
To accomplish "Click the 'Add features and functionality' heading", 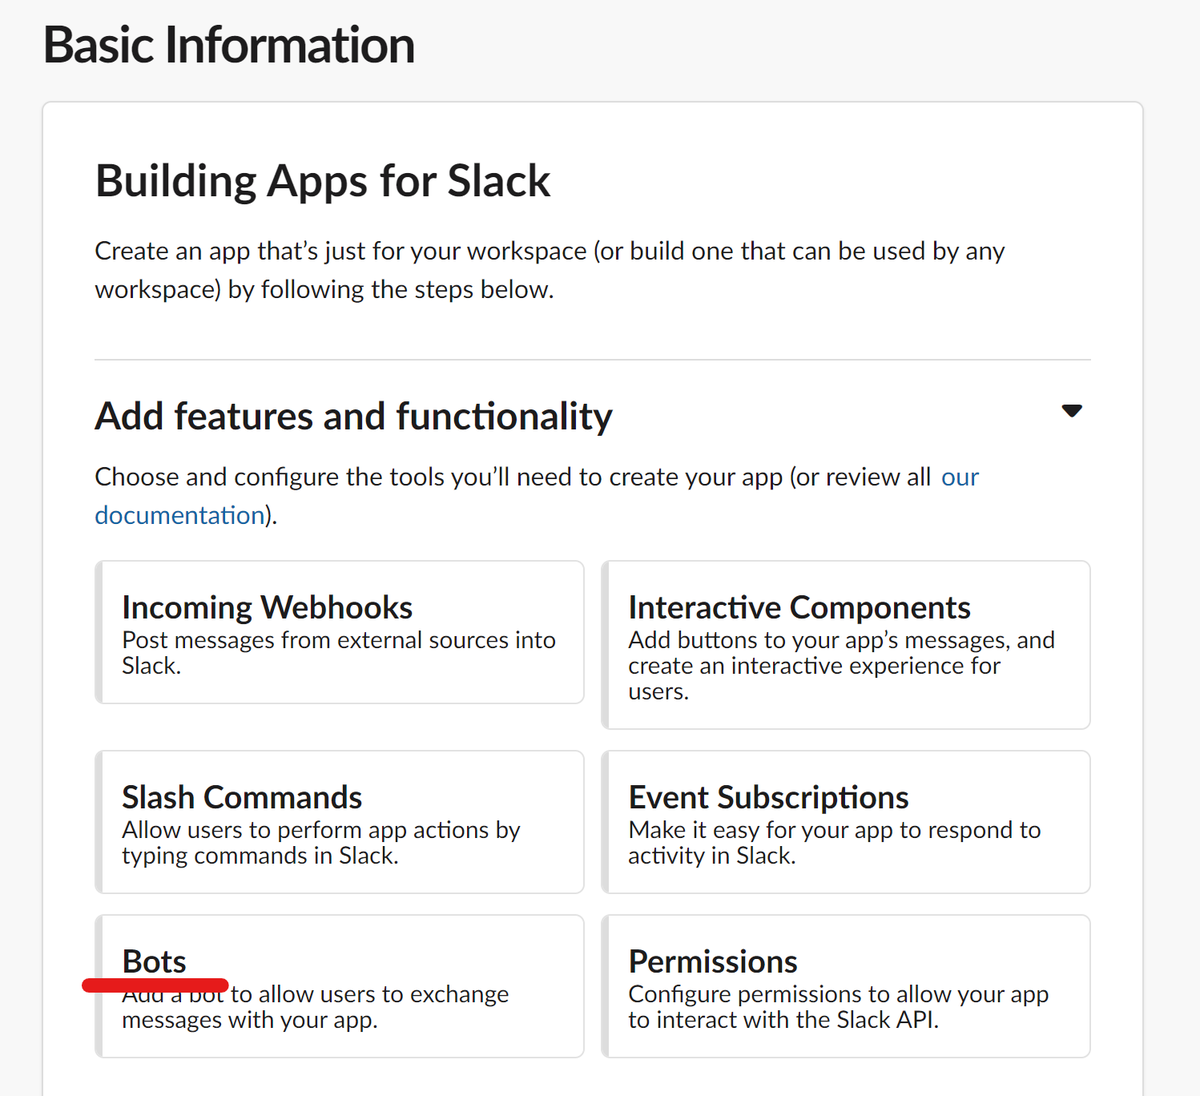I will (x=354, y=416).
